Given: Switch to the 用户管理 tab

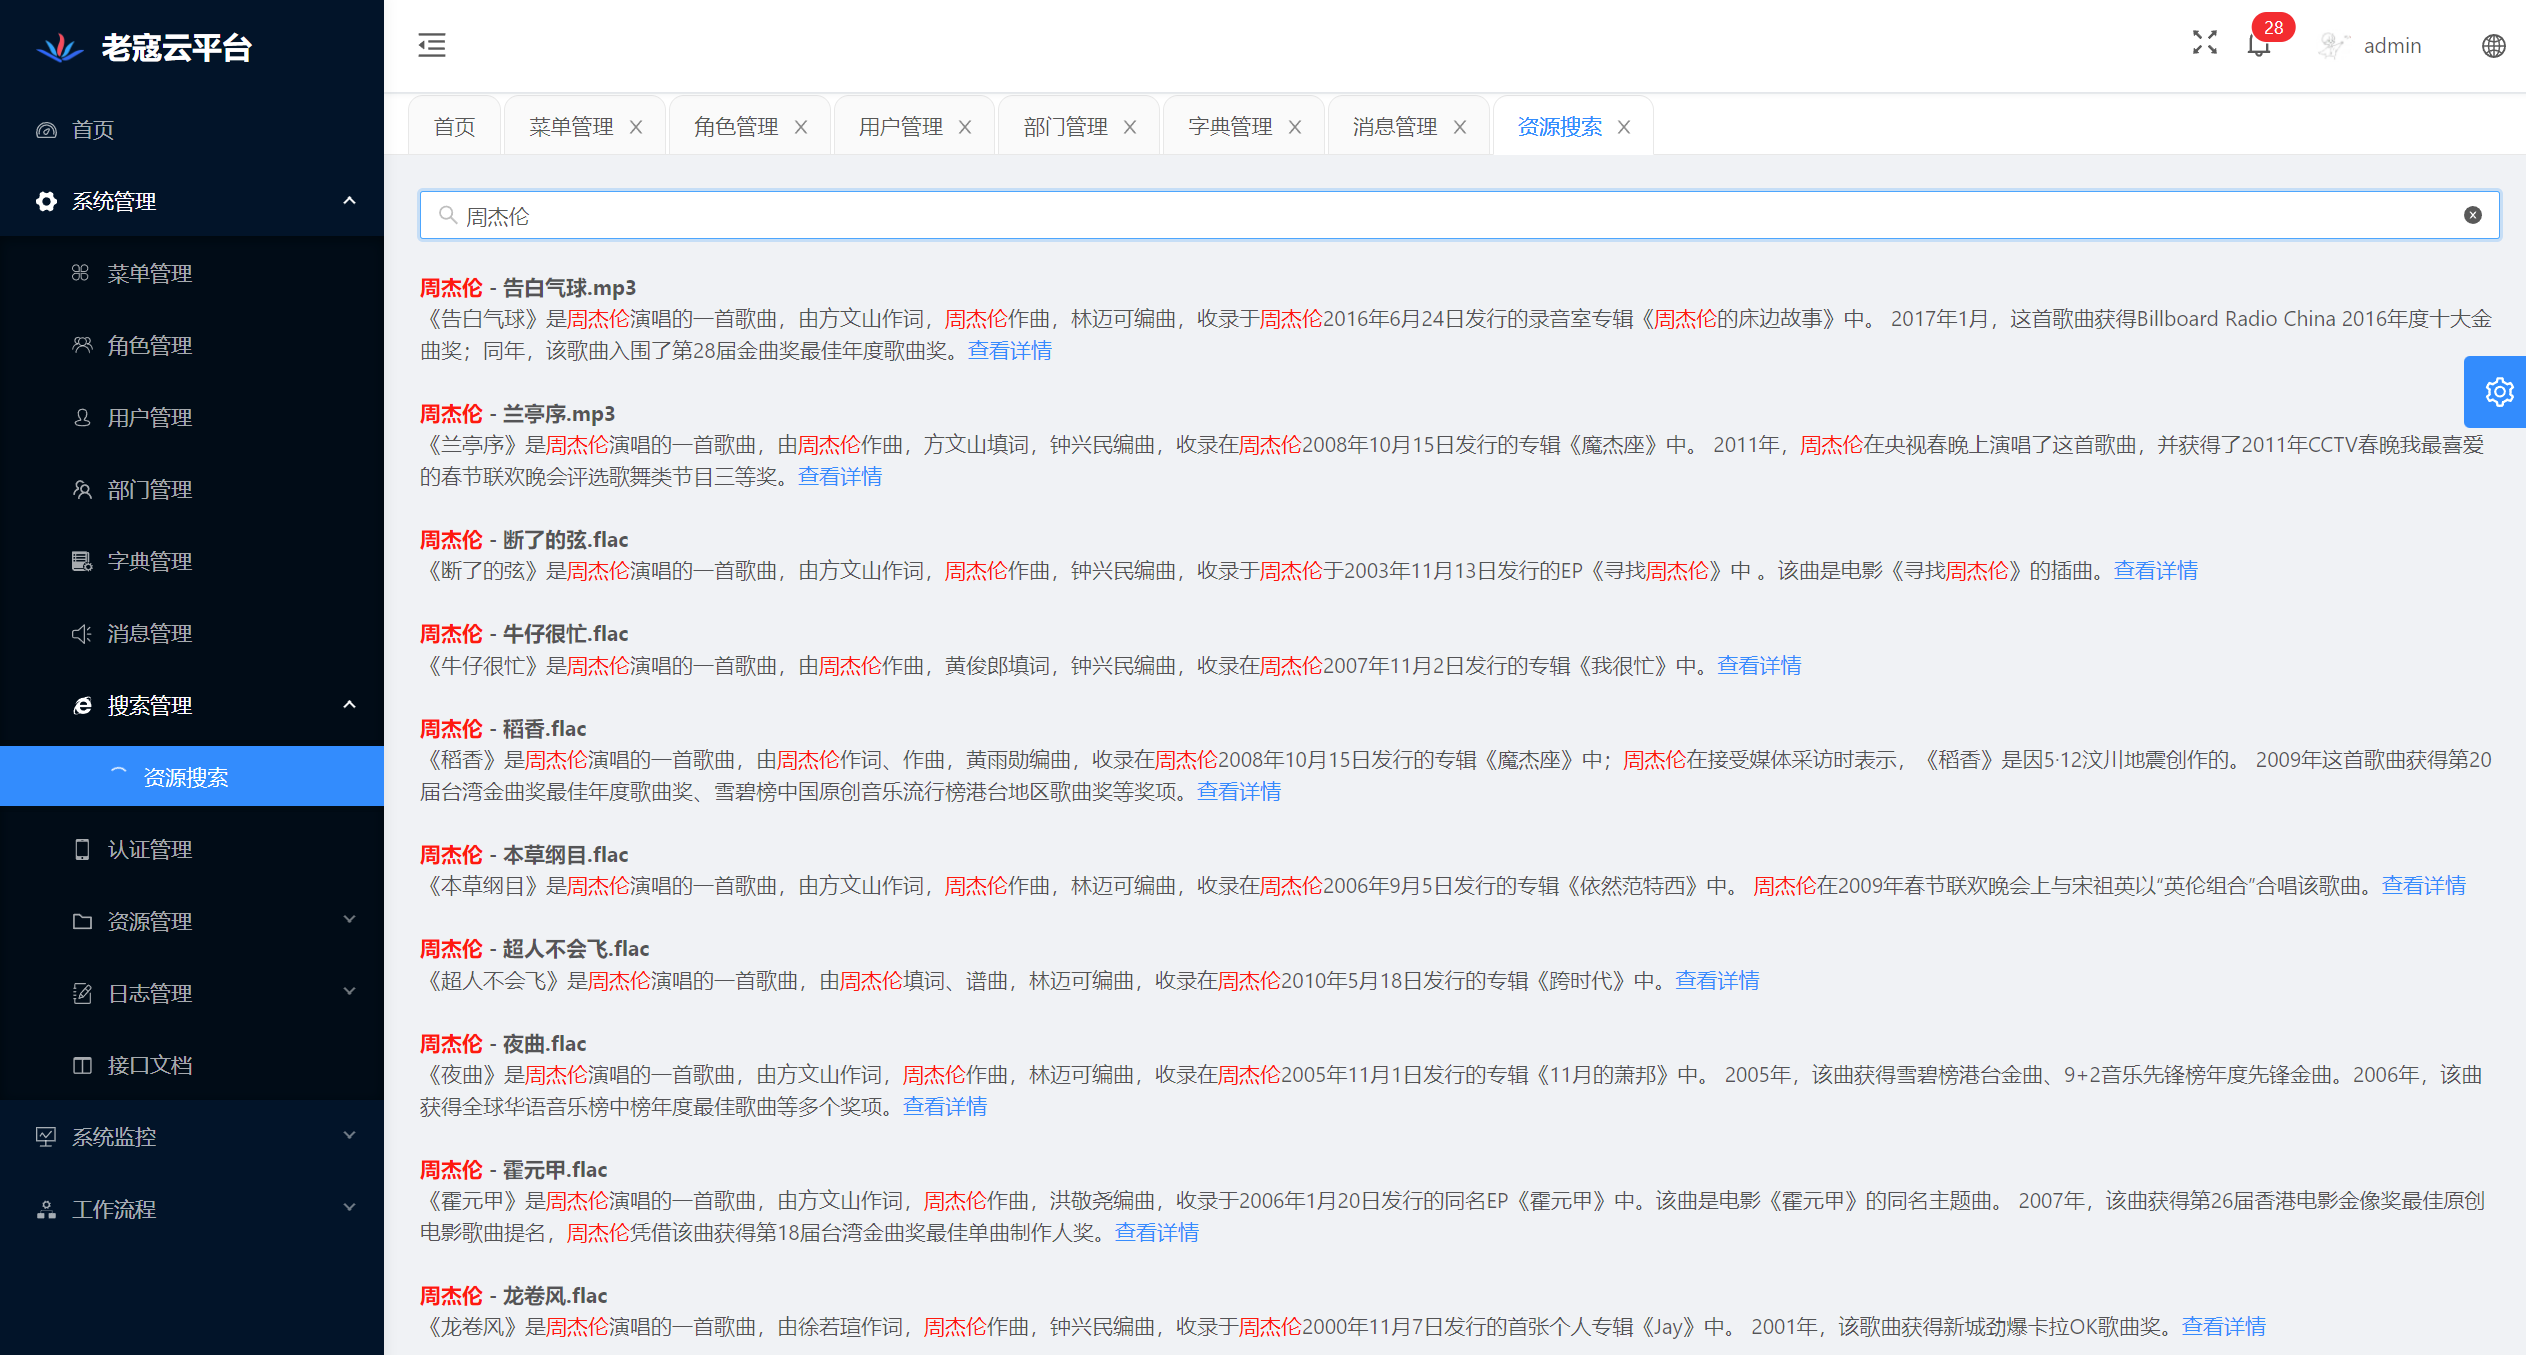Looking at the screenshot, I should (x=900, y=127).
